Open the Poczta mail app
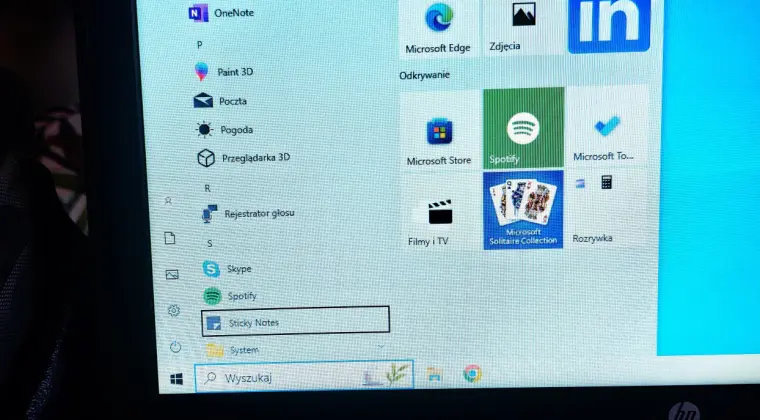The width and height of the screenshot is (760, 420). pyautogui.click(x=221, y=101)
